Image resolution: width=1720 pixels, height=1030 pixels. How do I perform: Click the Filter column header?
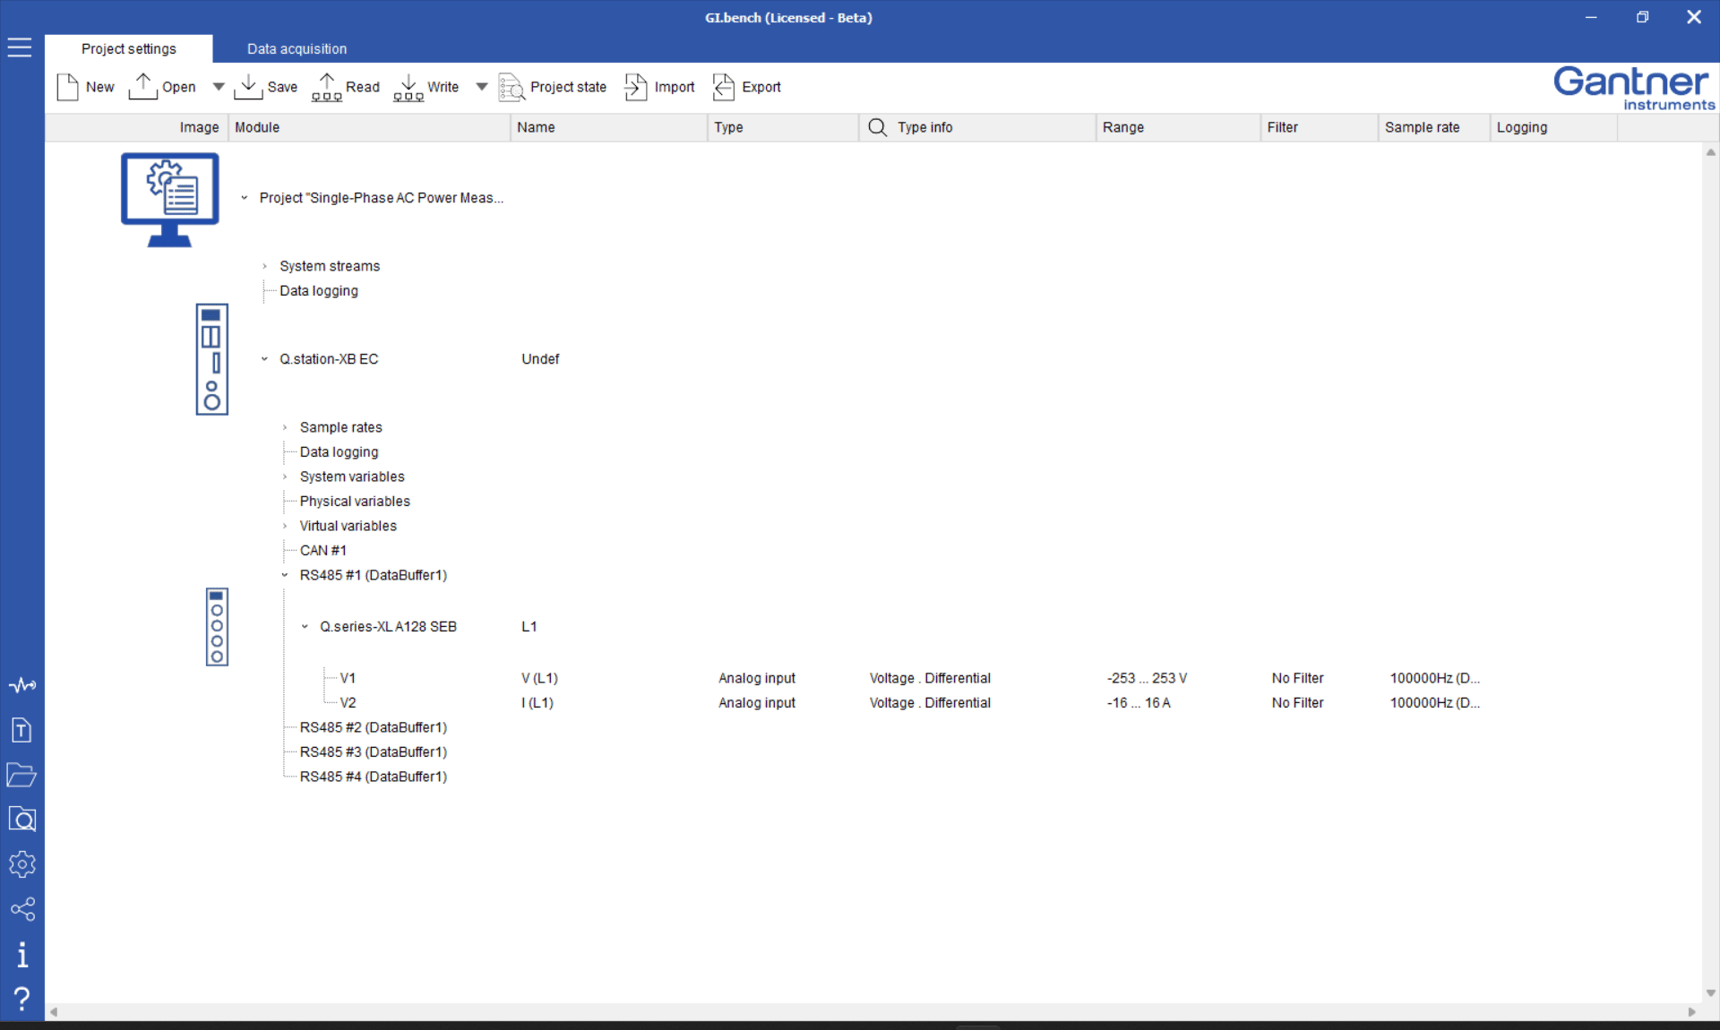[x=1319, y=127]
